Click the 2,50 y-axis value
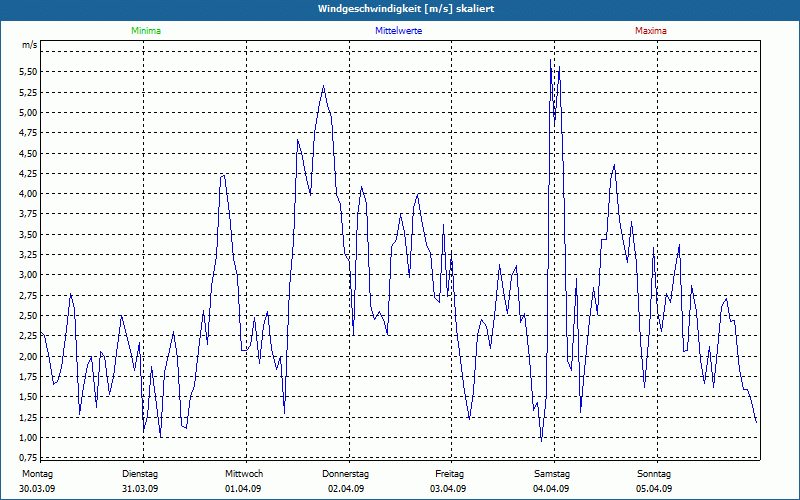800x500 pixels. 28,316
